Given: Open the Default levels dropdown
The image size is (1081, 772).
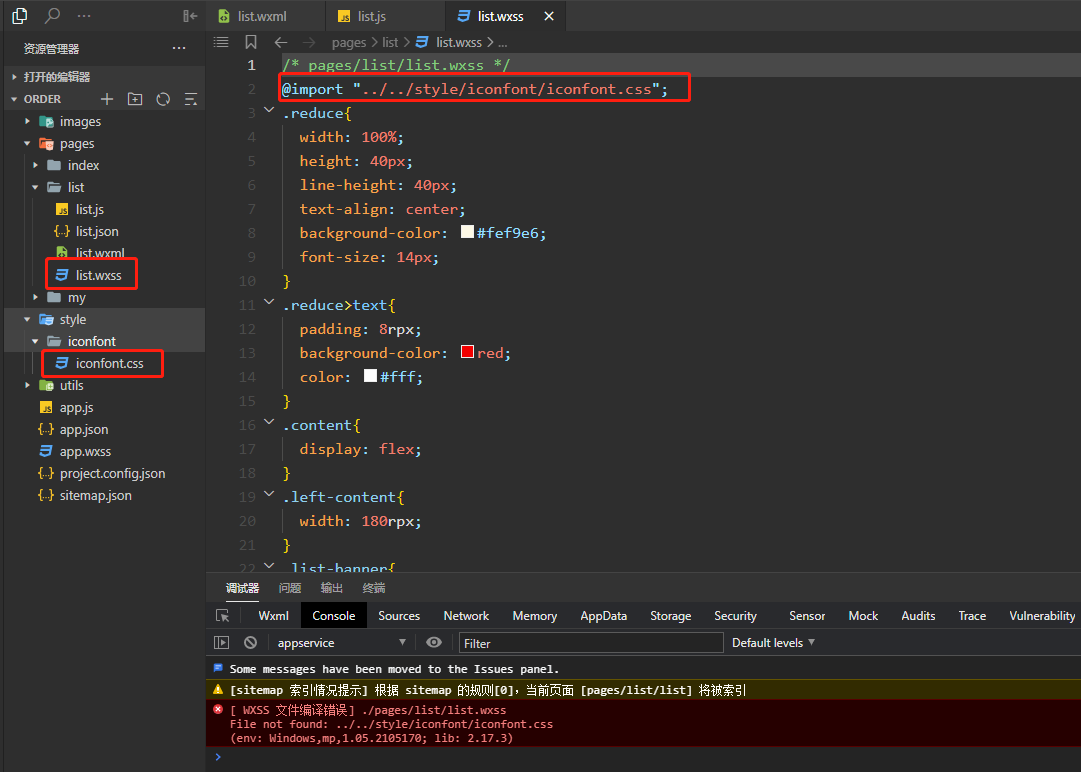Looking at the screenshot, I should 773,642.
